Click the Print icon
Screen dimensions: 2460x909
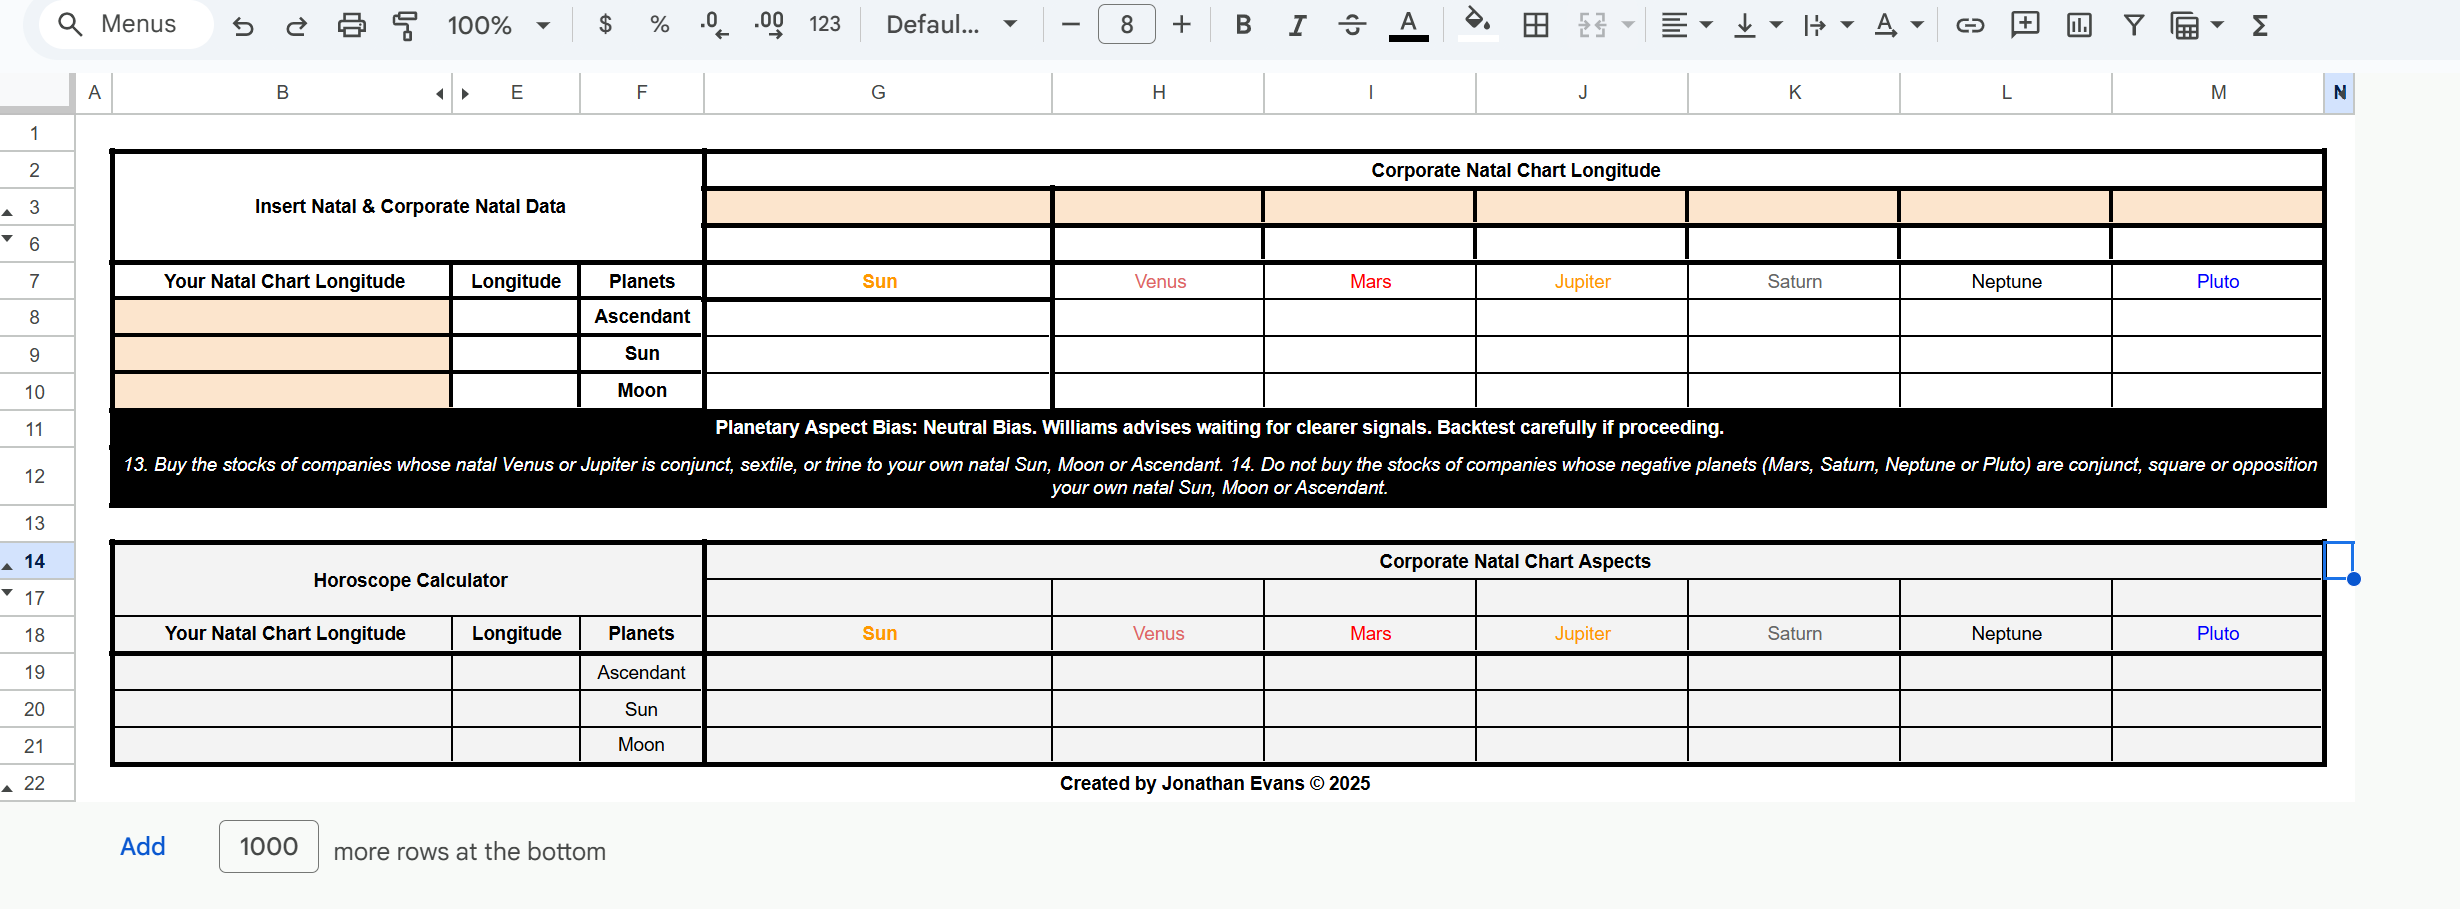click(x=351, y=25)
